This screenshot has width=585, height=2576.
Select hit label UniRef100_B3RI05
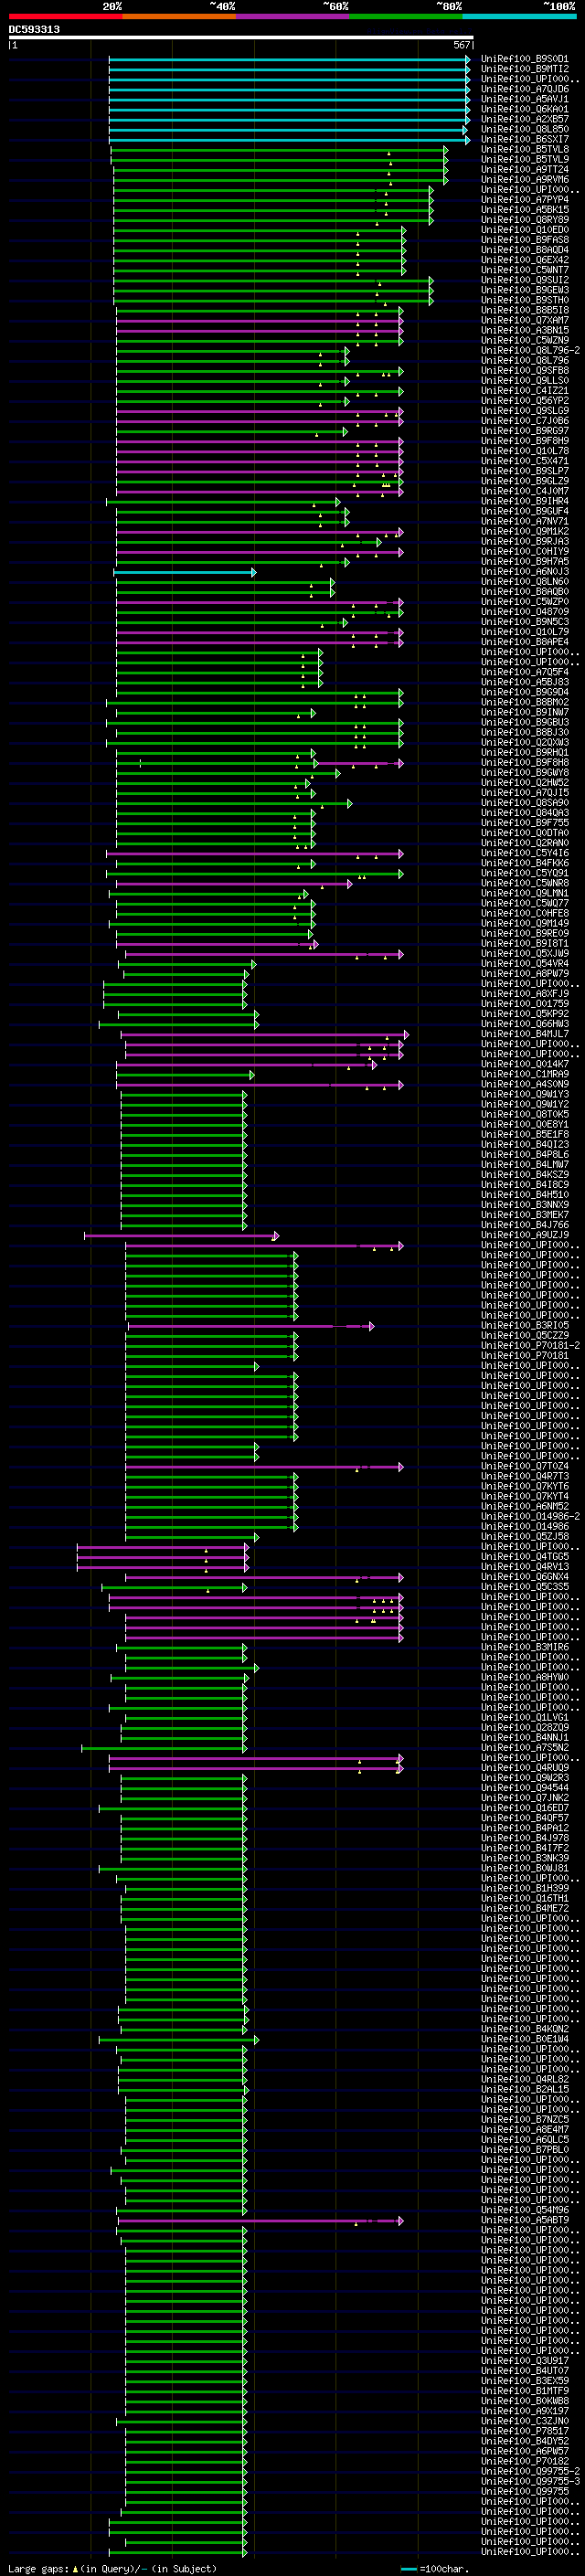click(x=525, y=1326)
